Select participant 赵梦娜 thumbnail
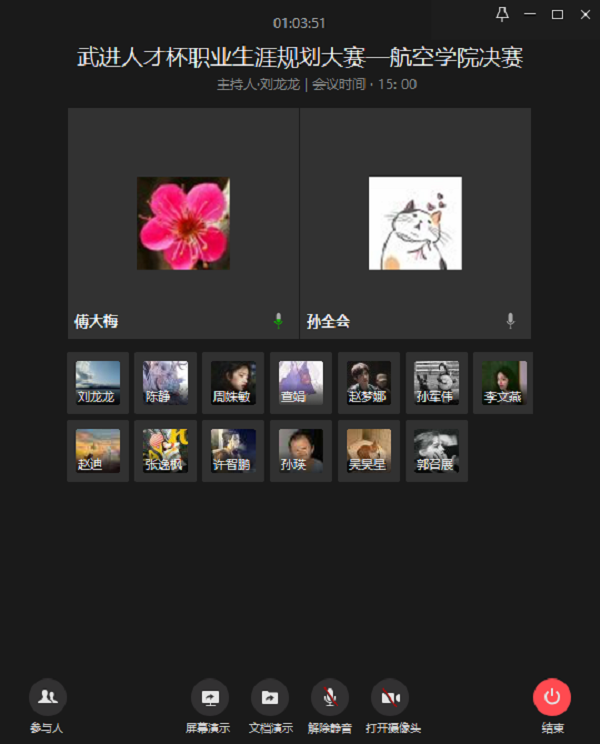This screenshot has height=744, width=600. (369, 383)
